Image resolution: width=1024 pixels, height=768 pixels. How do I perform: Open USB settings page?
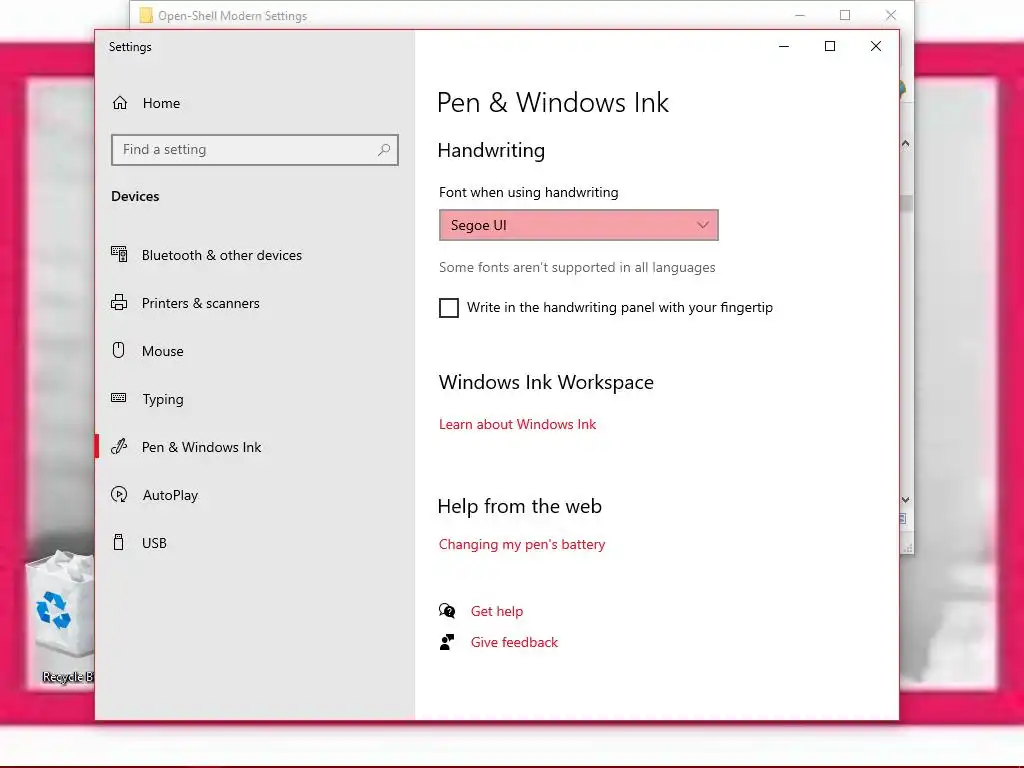coord(255,543)
